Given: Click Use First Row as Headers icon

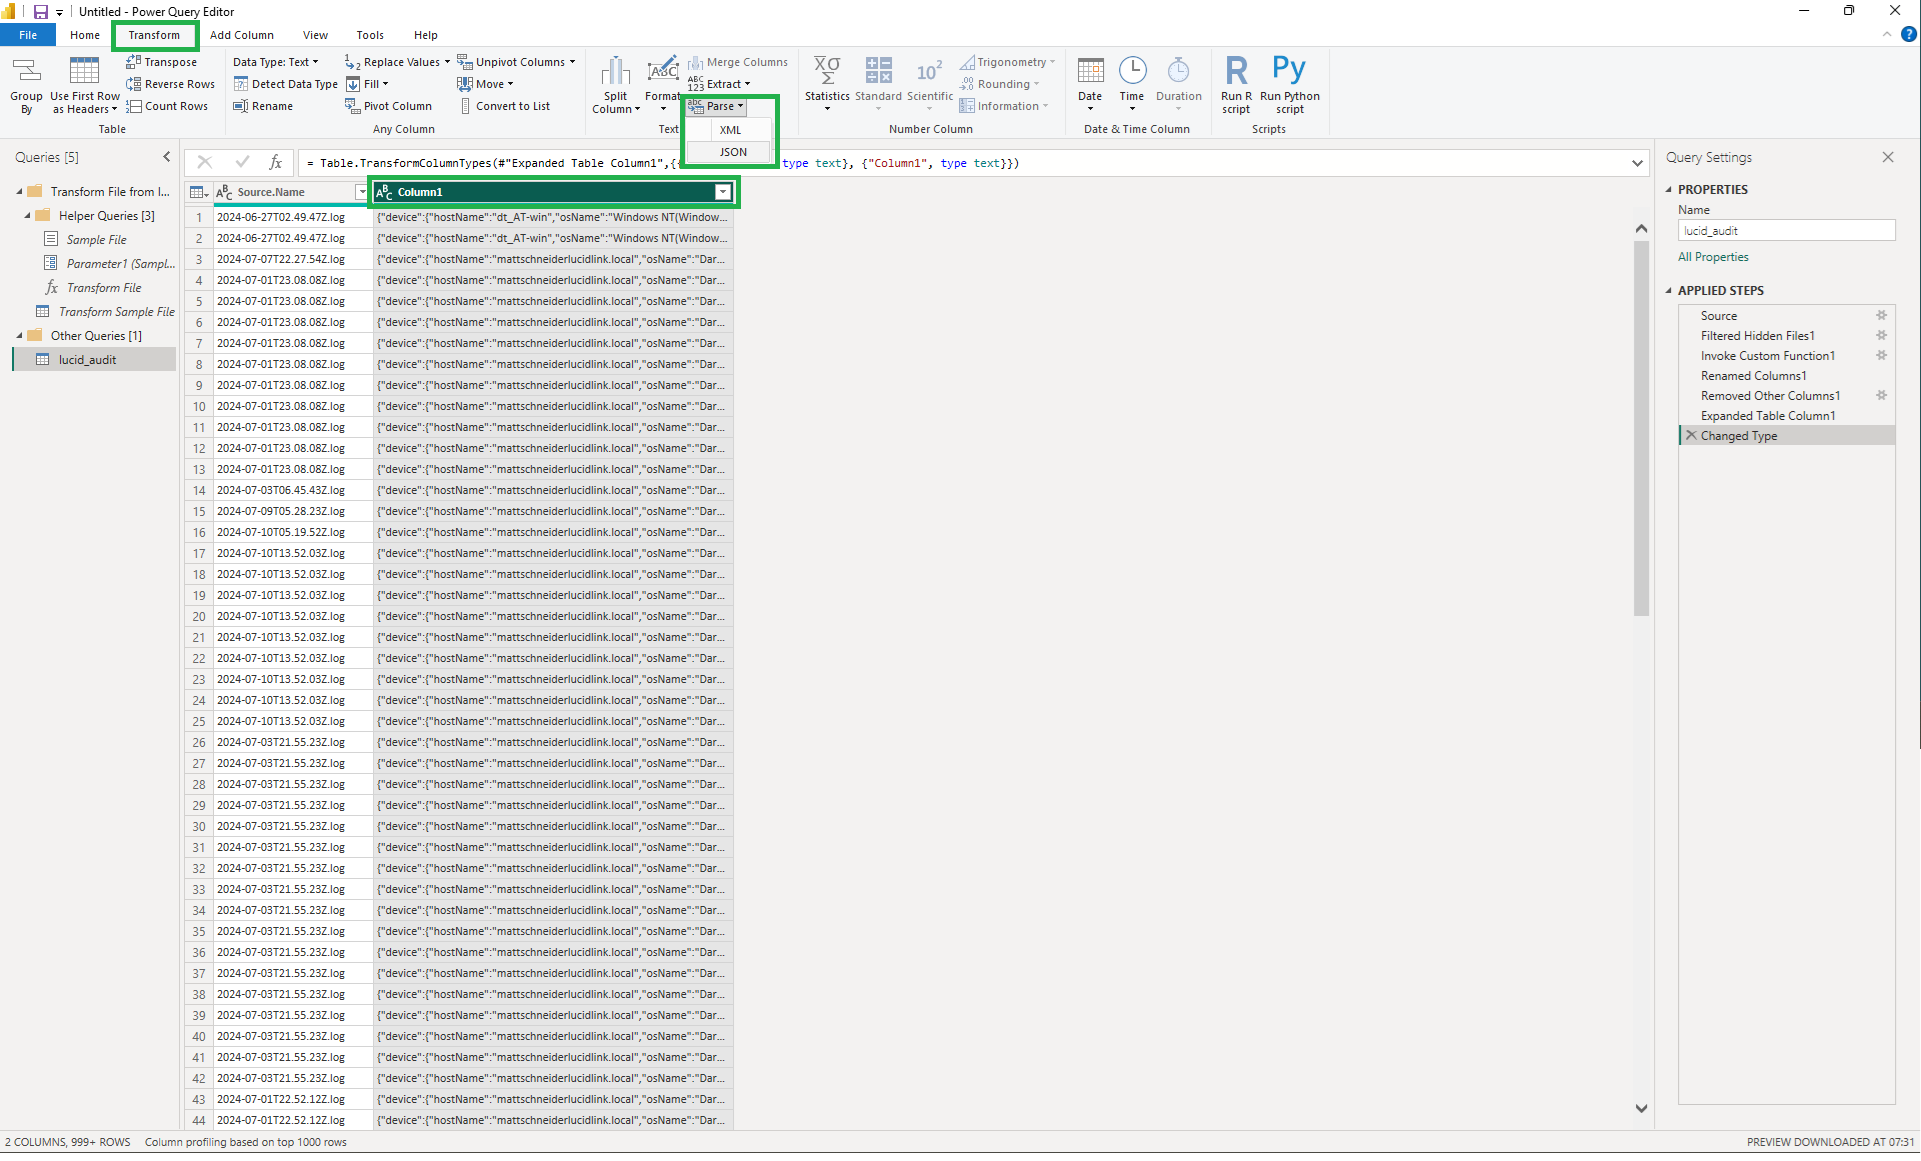Looking at the screenshot, I should [85, 85].
